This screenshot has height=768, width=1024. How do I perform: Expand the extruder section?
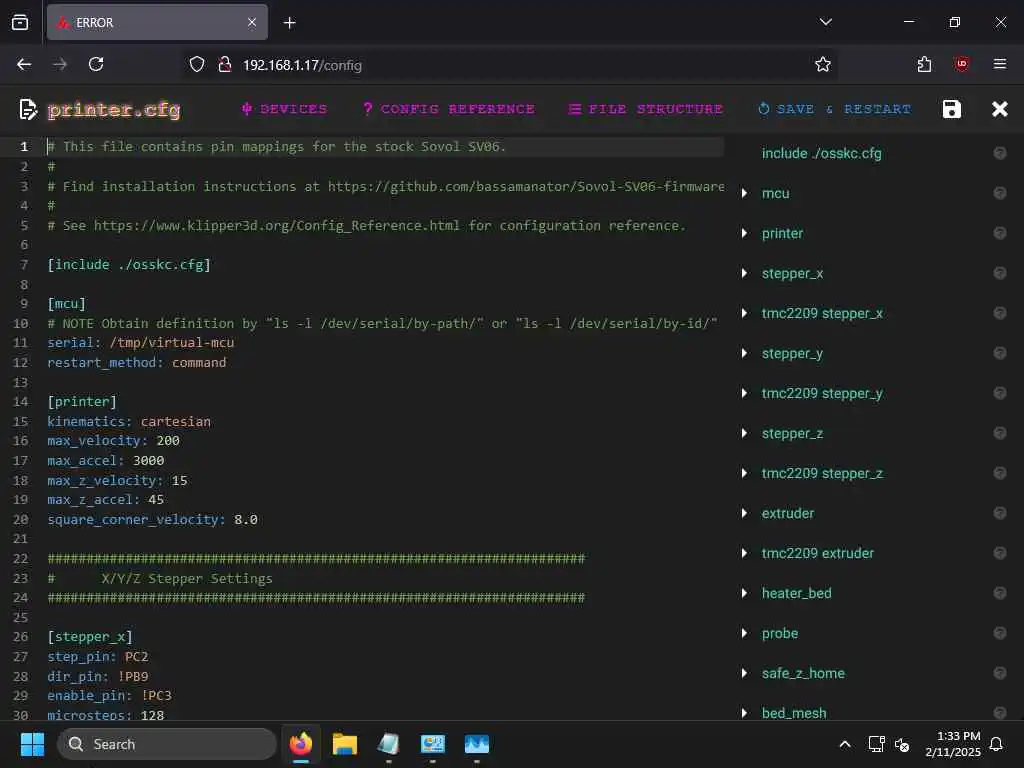744,513
